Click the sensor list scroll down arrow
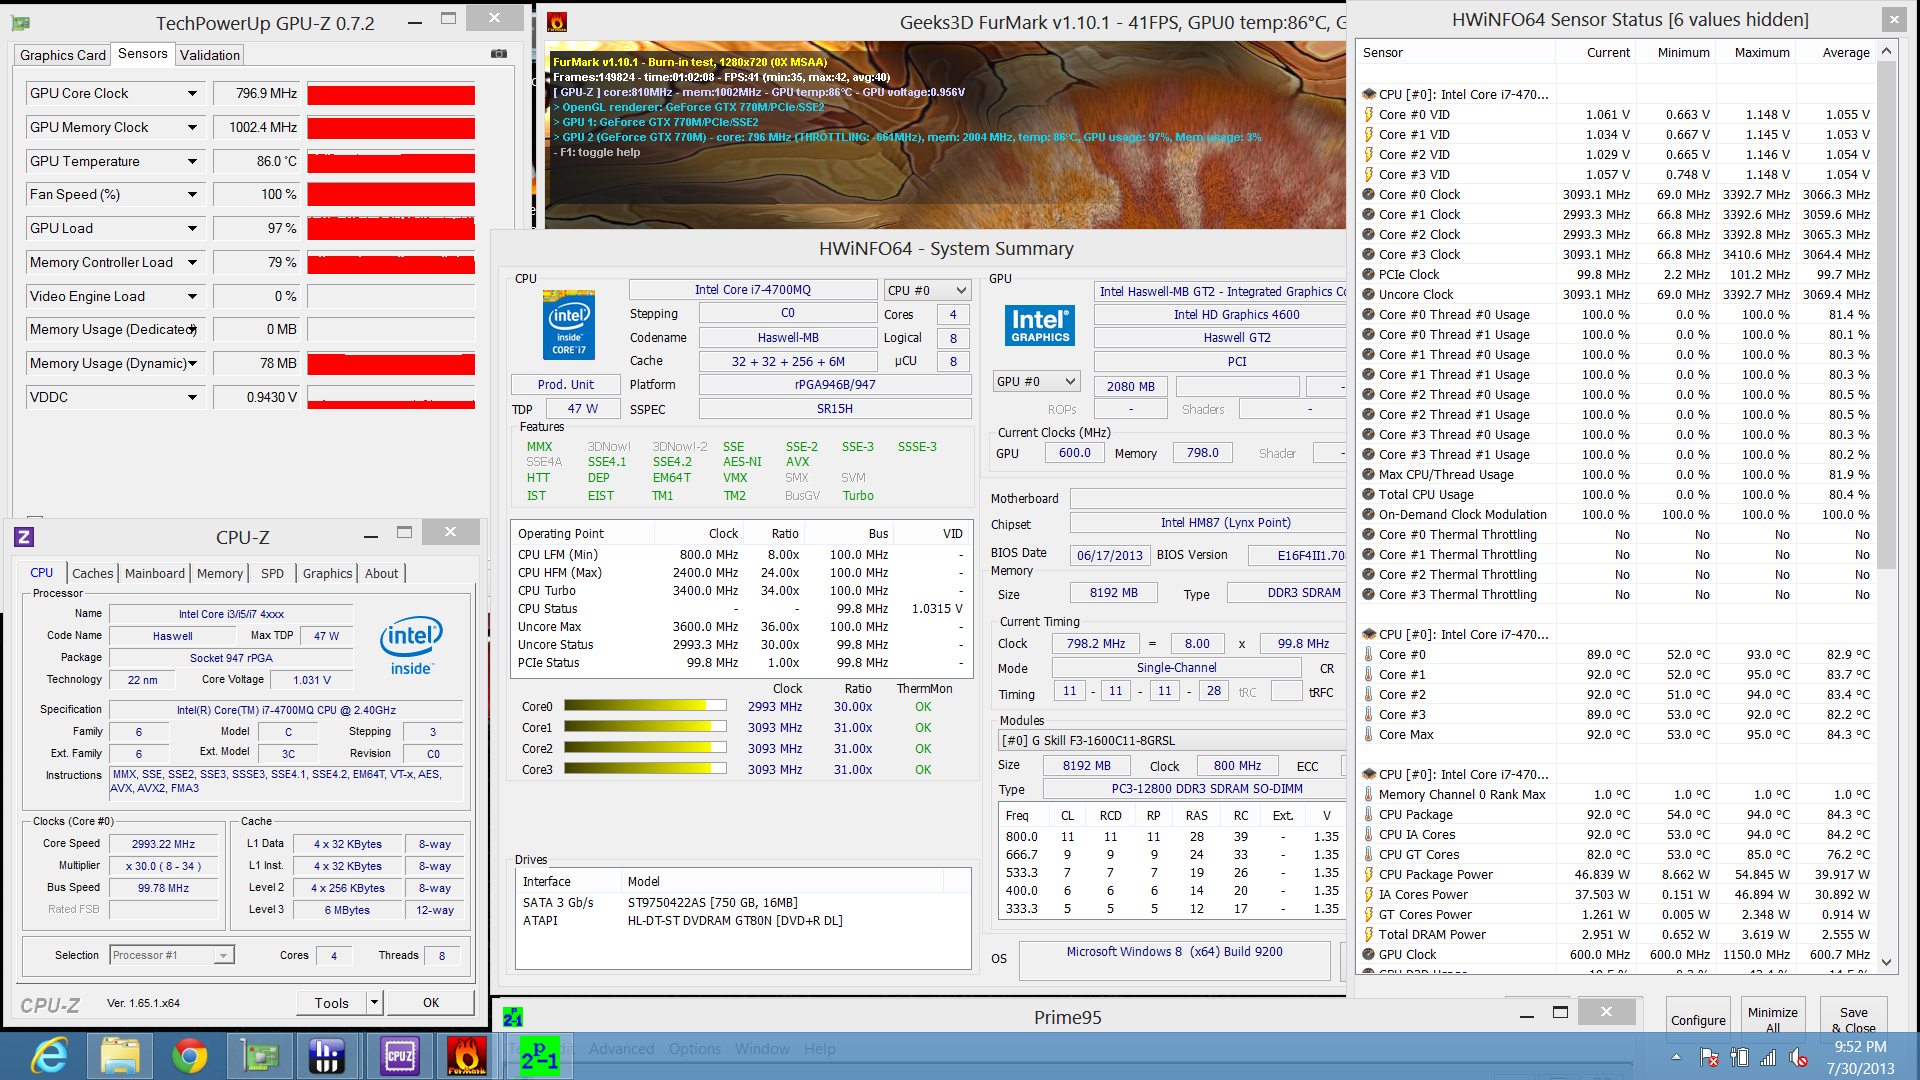Screen dimensions: 1920x1080 click(1887, 962)
